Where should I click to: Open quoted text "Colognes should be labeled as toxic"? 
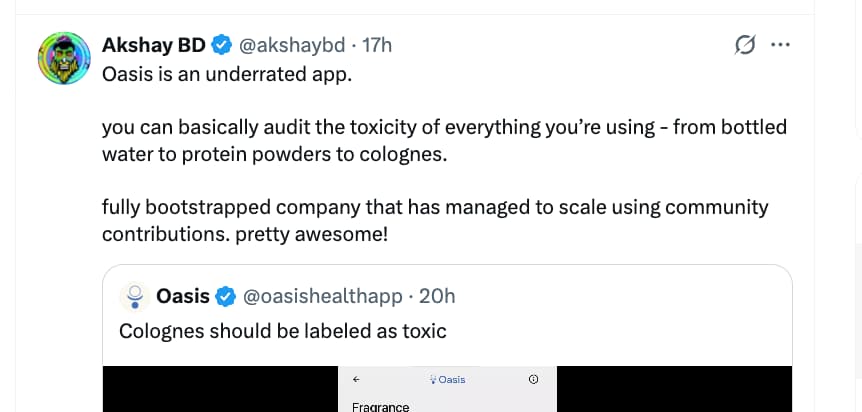(x=282, y=331)
